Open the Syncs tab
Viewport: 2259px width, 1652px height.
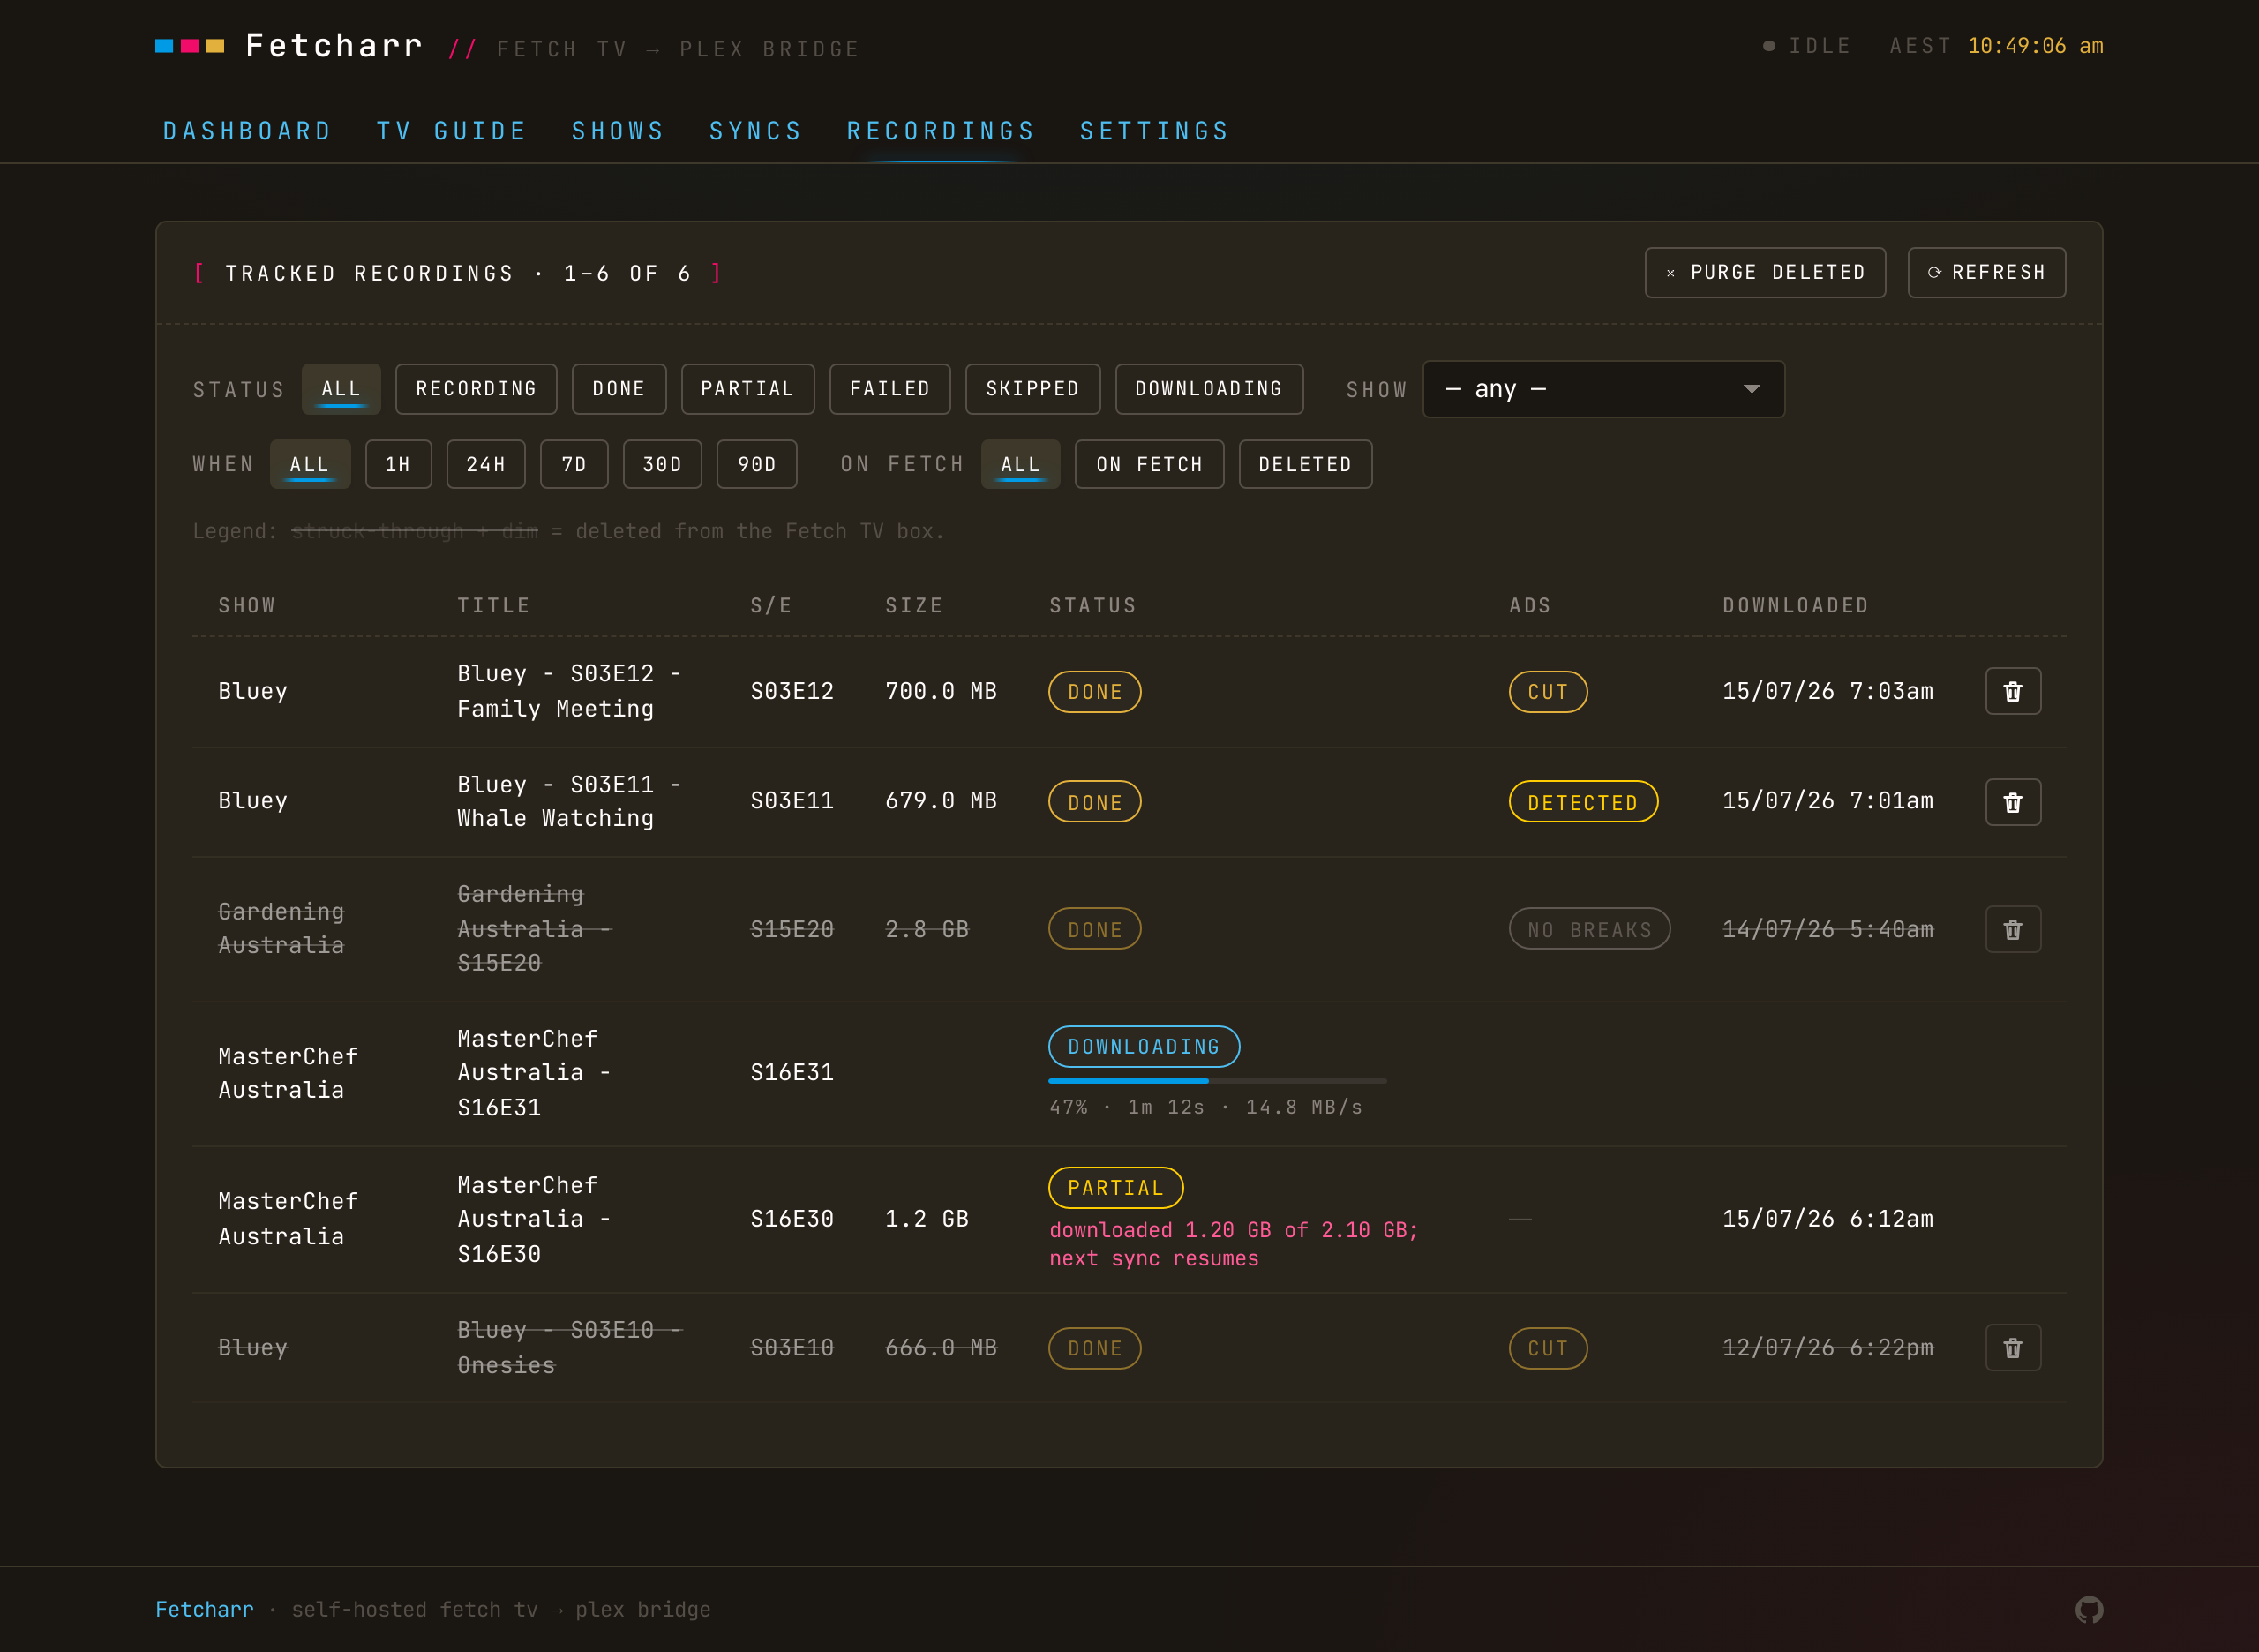tap(755, 131)
